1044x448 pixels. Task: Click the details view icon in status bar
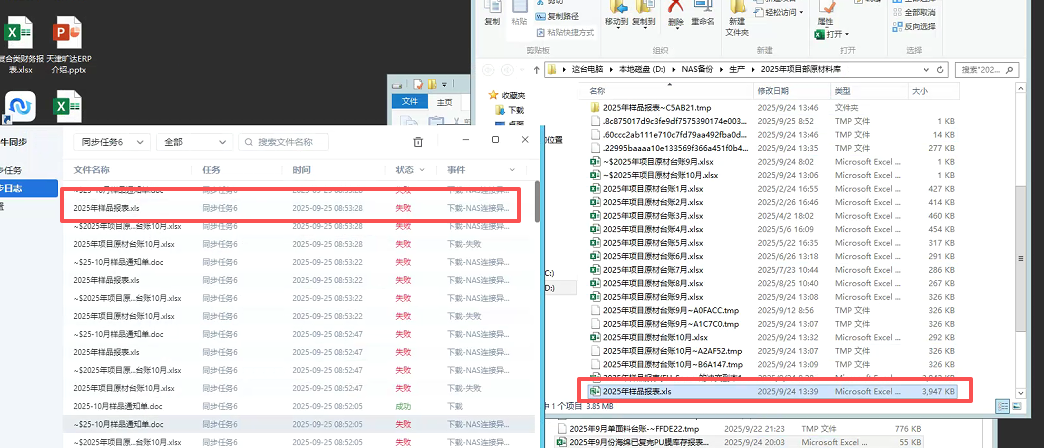1003,405
